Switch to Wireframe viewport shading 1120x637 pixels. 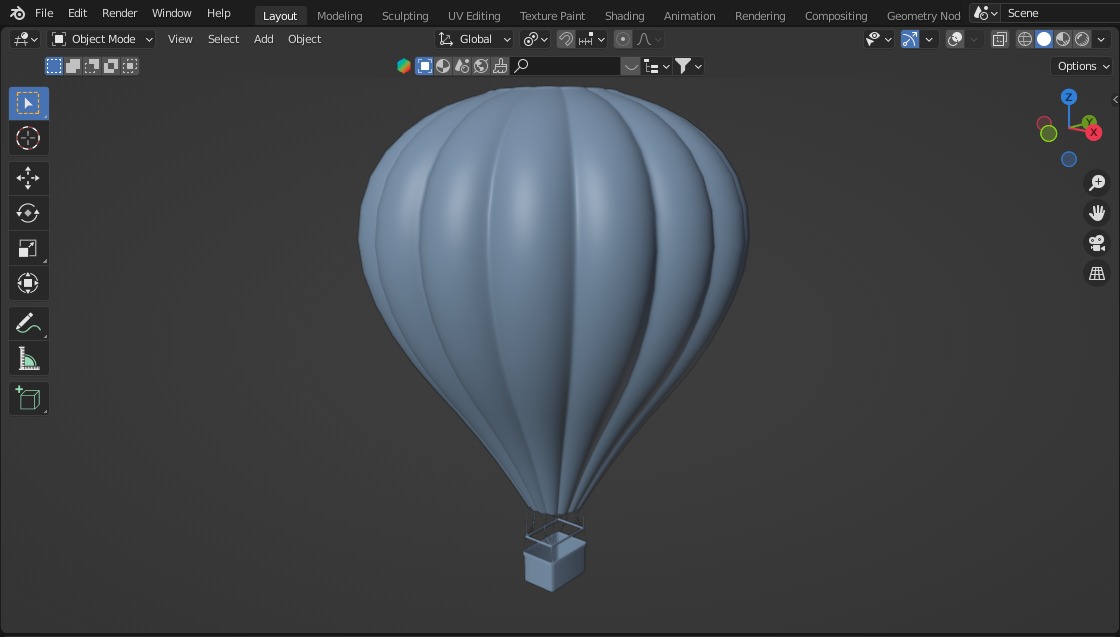coord(1024,39)
